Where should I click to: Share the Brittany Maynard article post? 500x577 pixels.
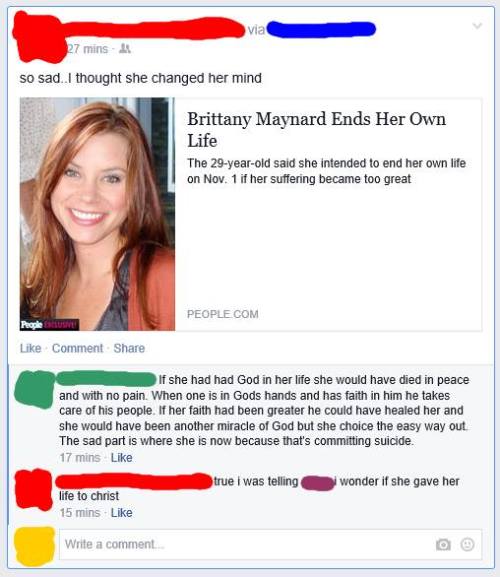[x=129, y=348]
